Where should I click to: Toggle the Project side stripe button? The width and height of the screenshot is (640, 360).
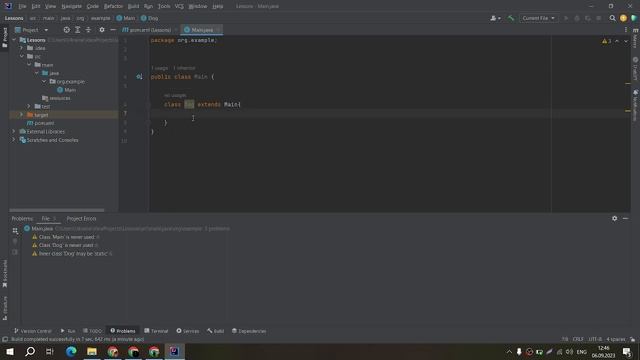coord(5,38)
